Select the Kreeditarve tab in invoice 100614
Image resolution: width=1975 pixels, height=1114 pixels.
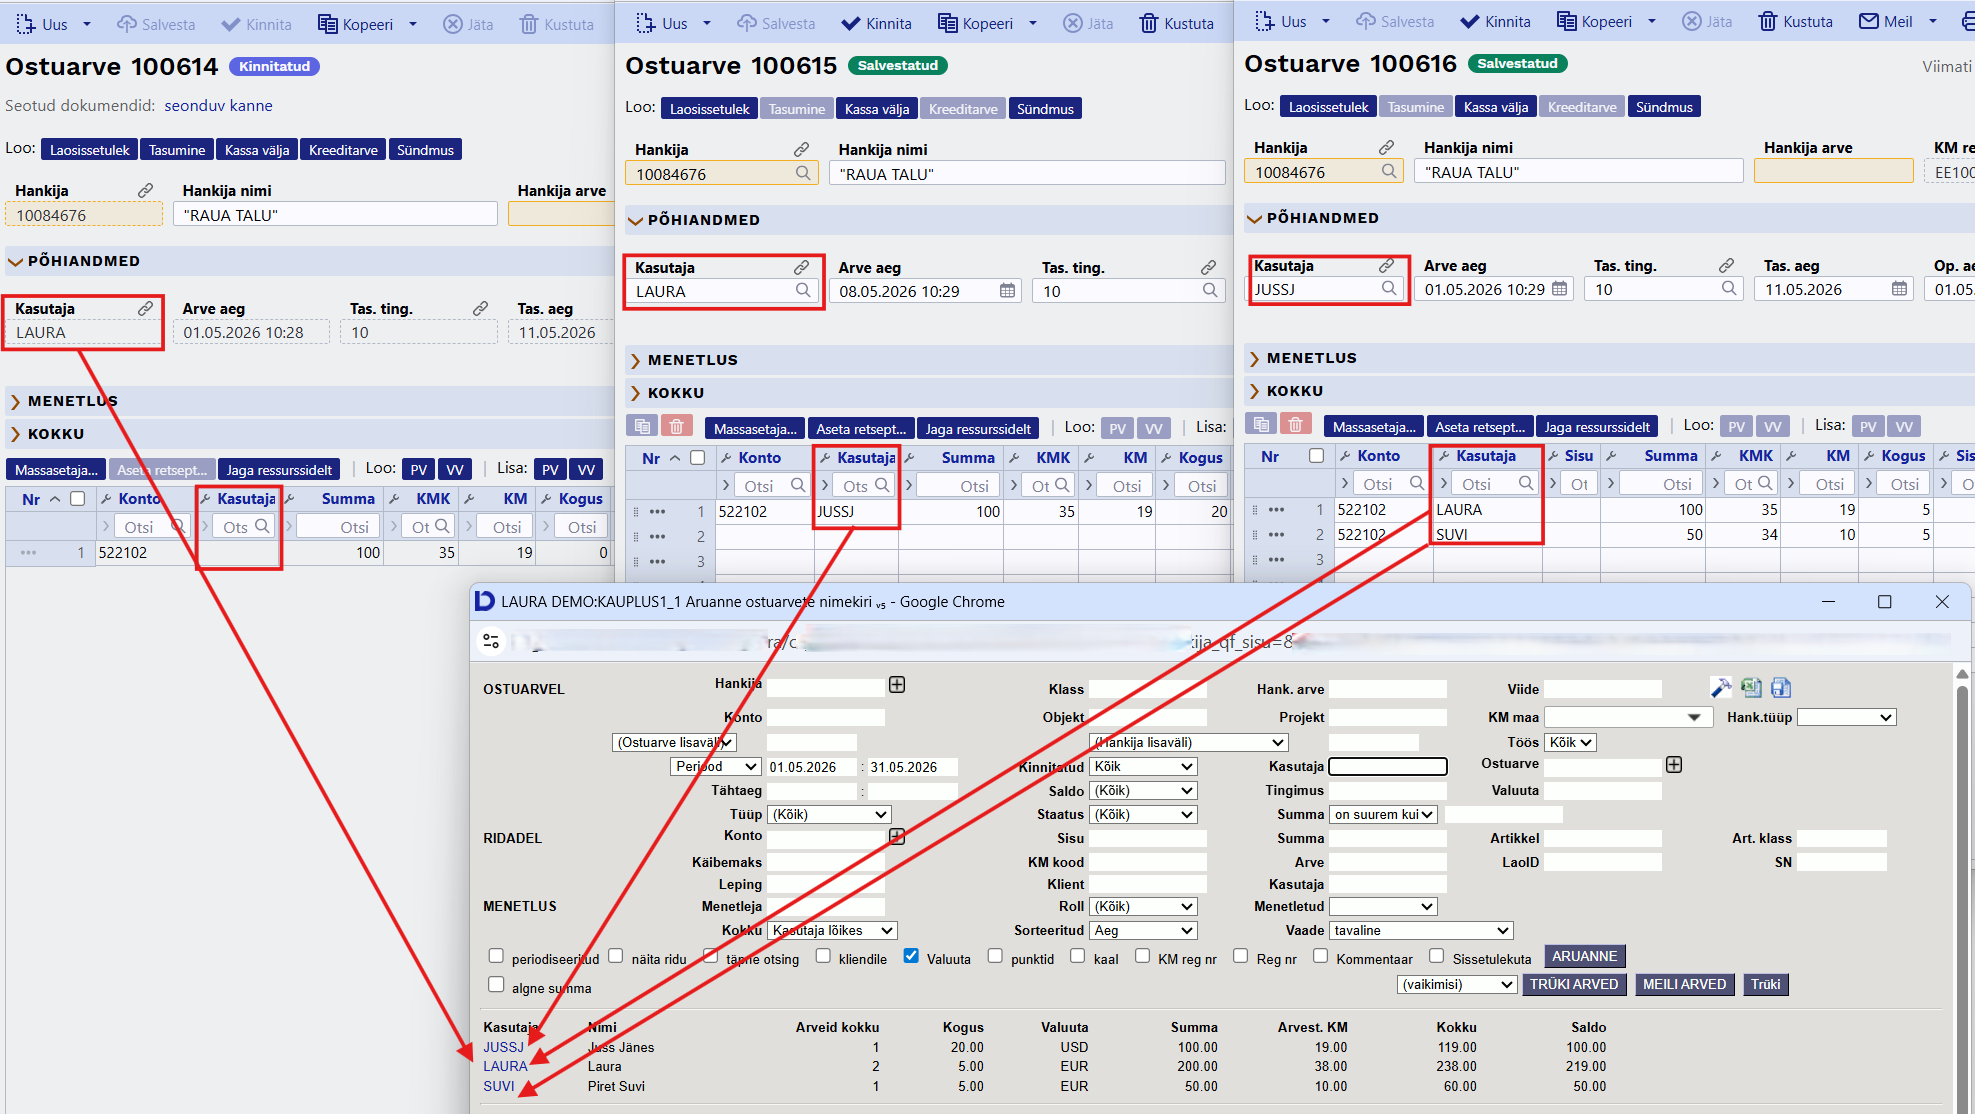pos(343,150)
